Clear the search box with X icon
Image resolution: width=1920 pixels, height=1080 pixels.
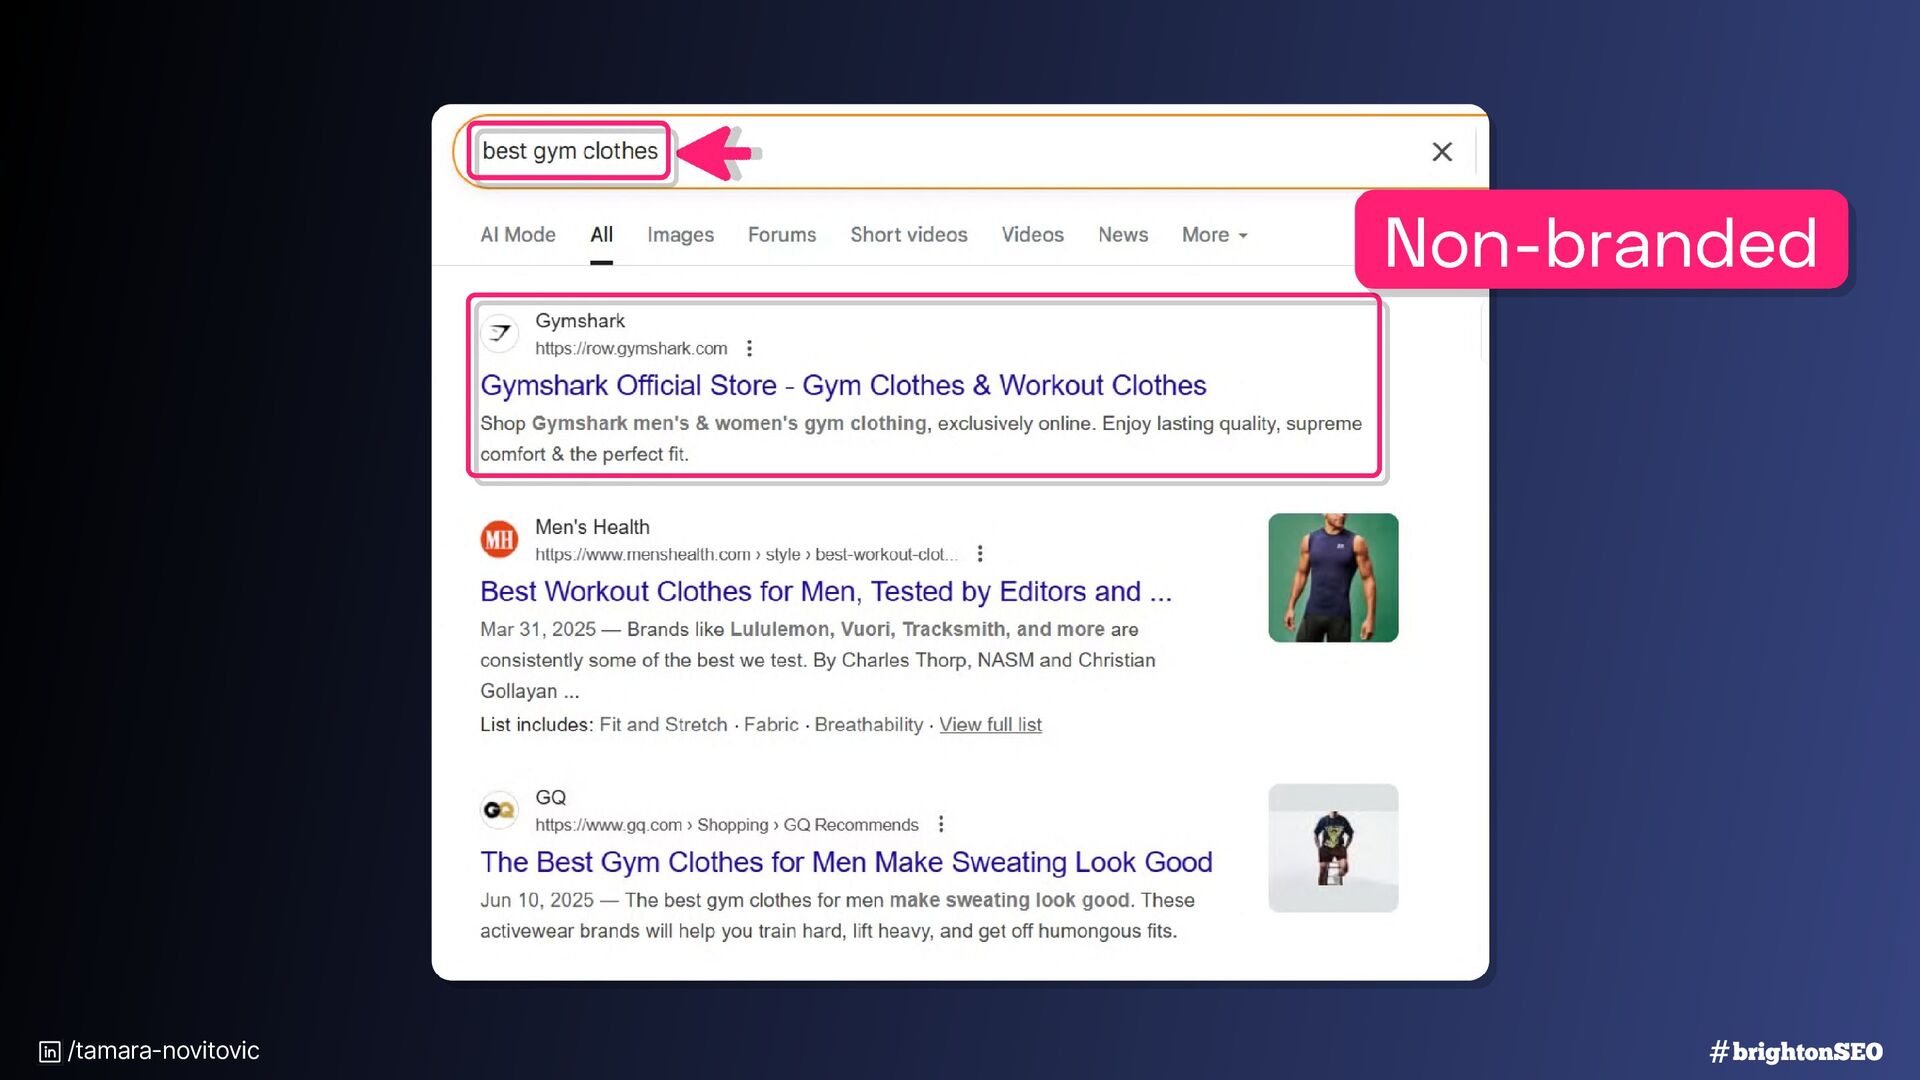1441,152
